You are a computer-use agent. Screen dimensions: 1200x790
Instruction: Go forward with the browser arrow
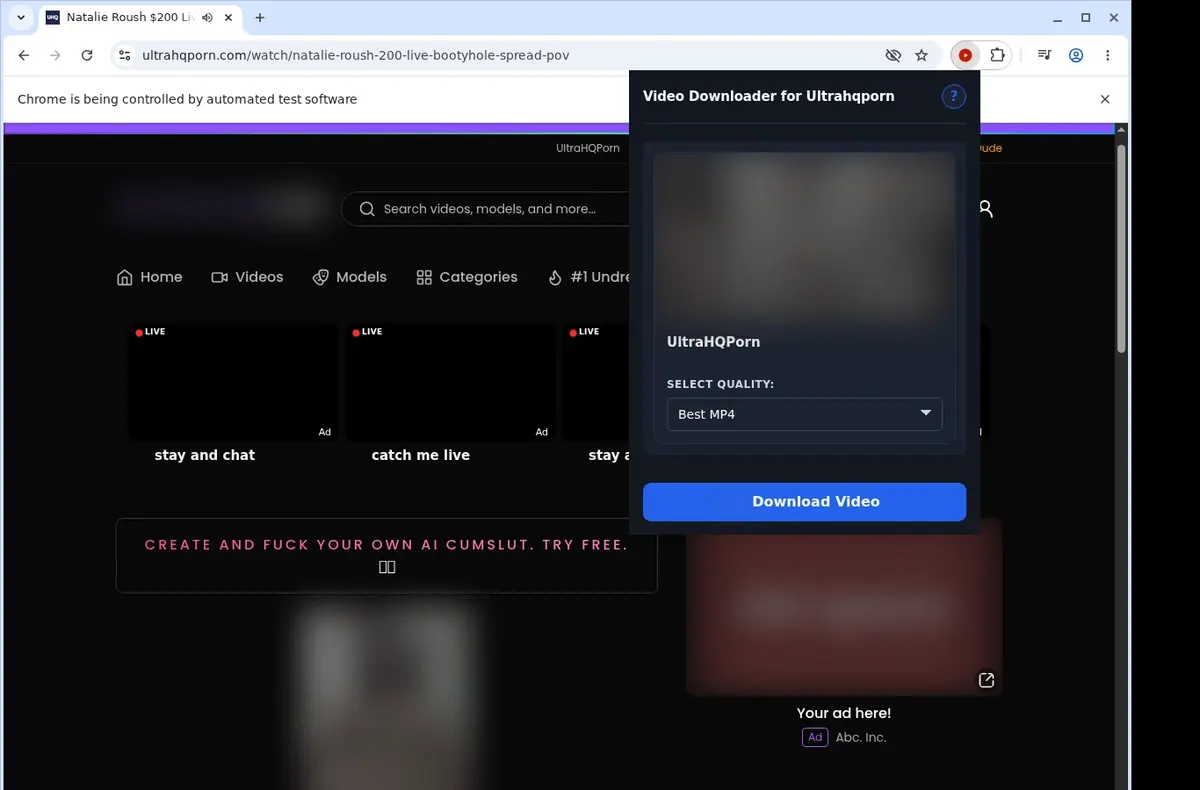(x=55, y=56)
